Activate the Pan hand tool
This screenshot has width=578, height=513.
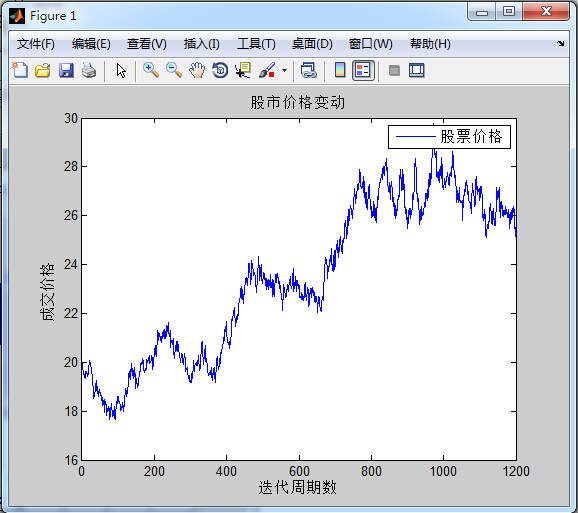pyautogui.click(x=197, y=70)
